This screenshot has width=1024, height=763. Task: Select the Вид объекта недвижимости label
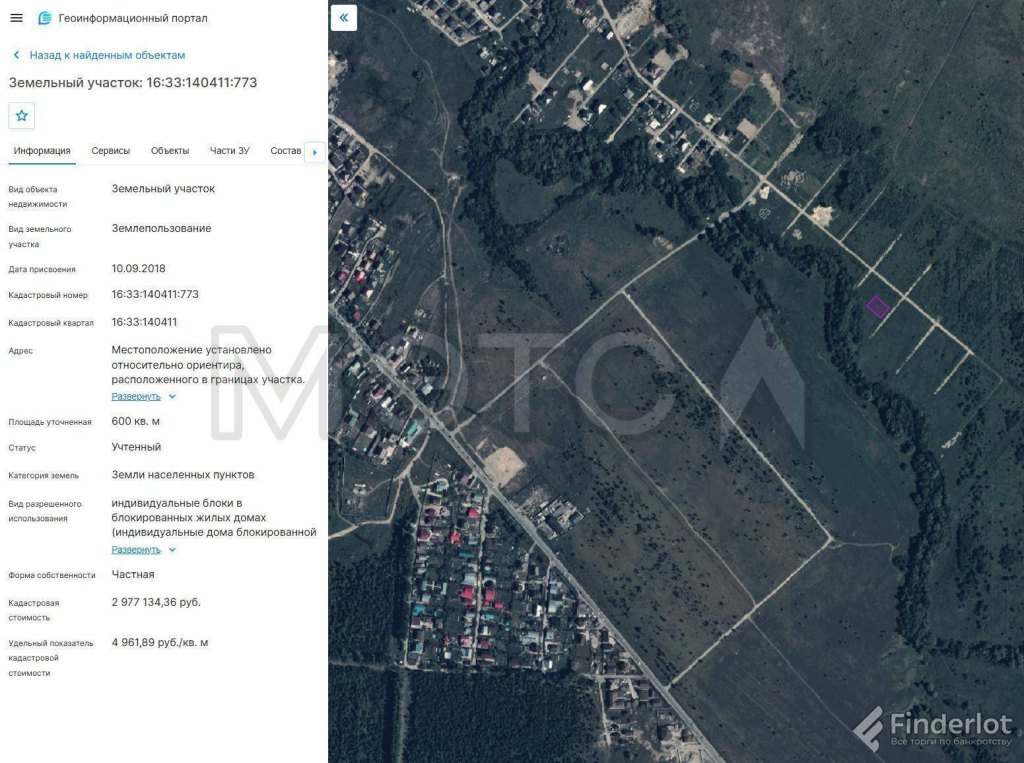38,197
